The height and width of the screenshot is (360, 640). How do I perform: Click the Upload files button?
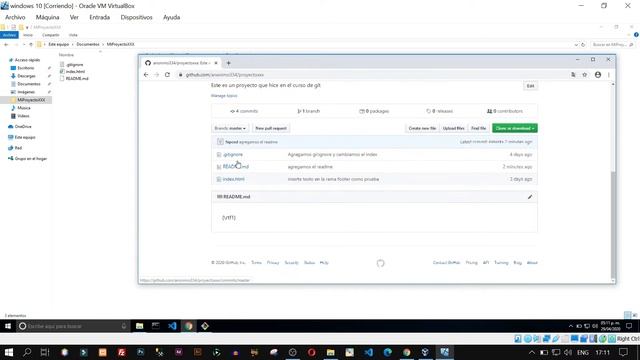pos(453,128)
